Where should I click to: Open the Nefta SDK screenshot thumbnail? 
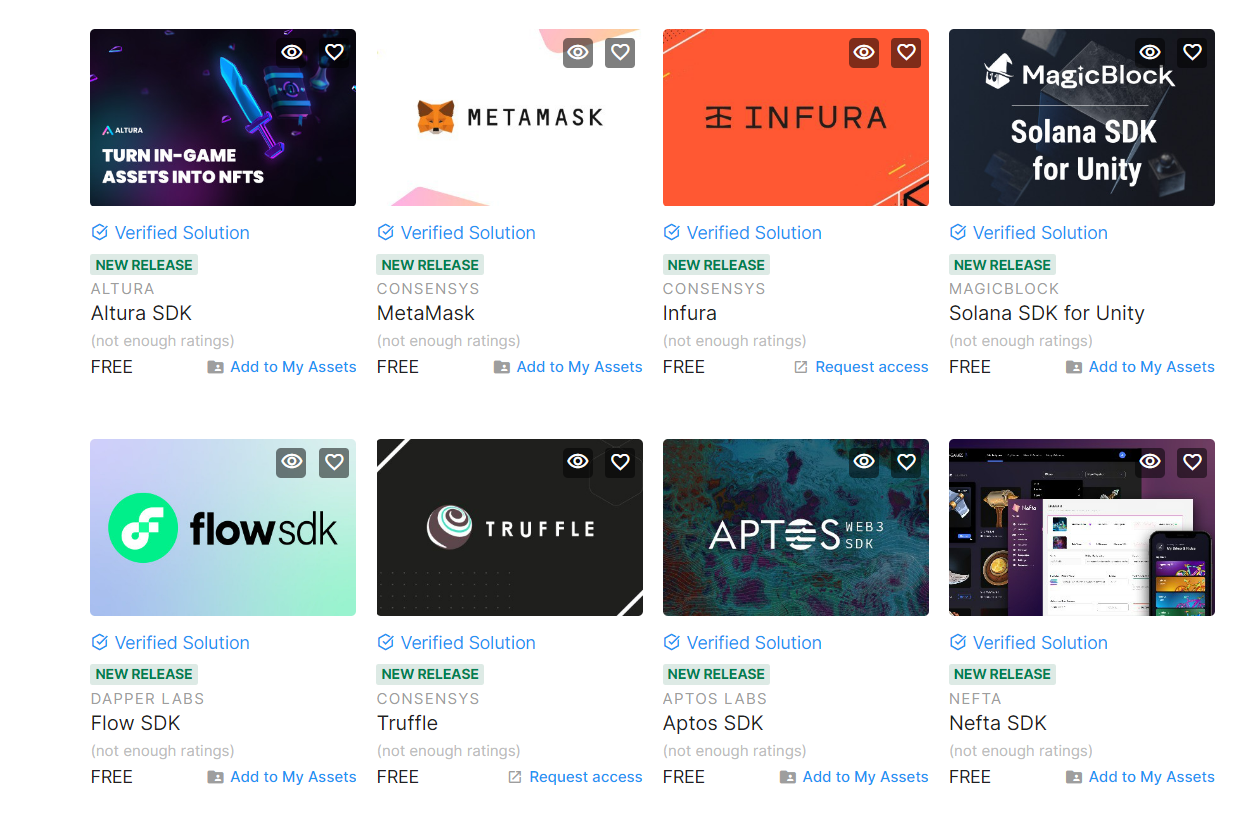[x=1082, y=528]
